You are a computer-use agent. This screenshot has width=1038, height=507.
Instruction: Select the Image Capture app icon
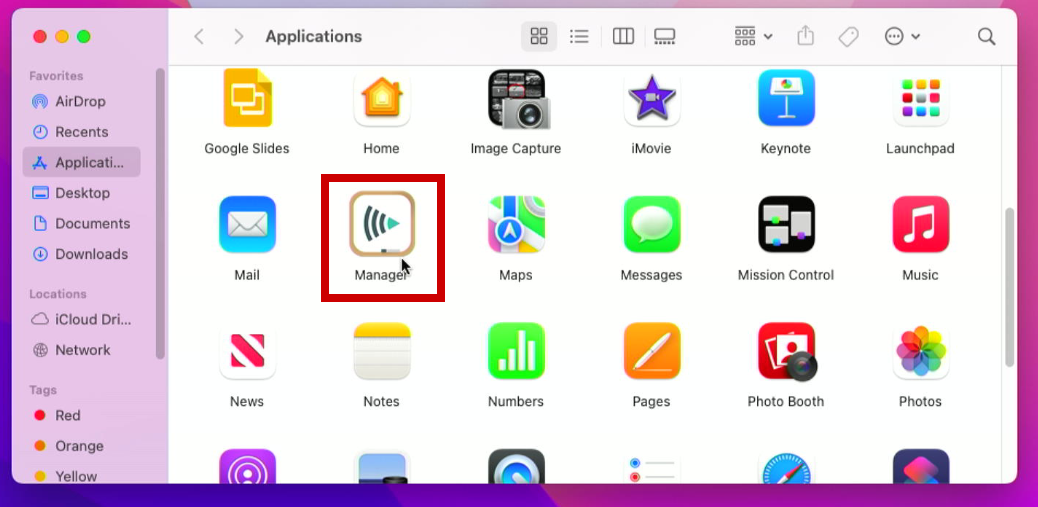[x=519, y=99]
